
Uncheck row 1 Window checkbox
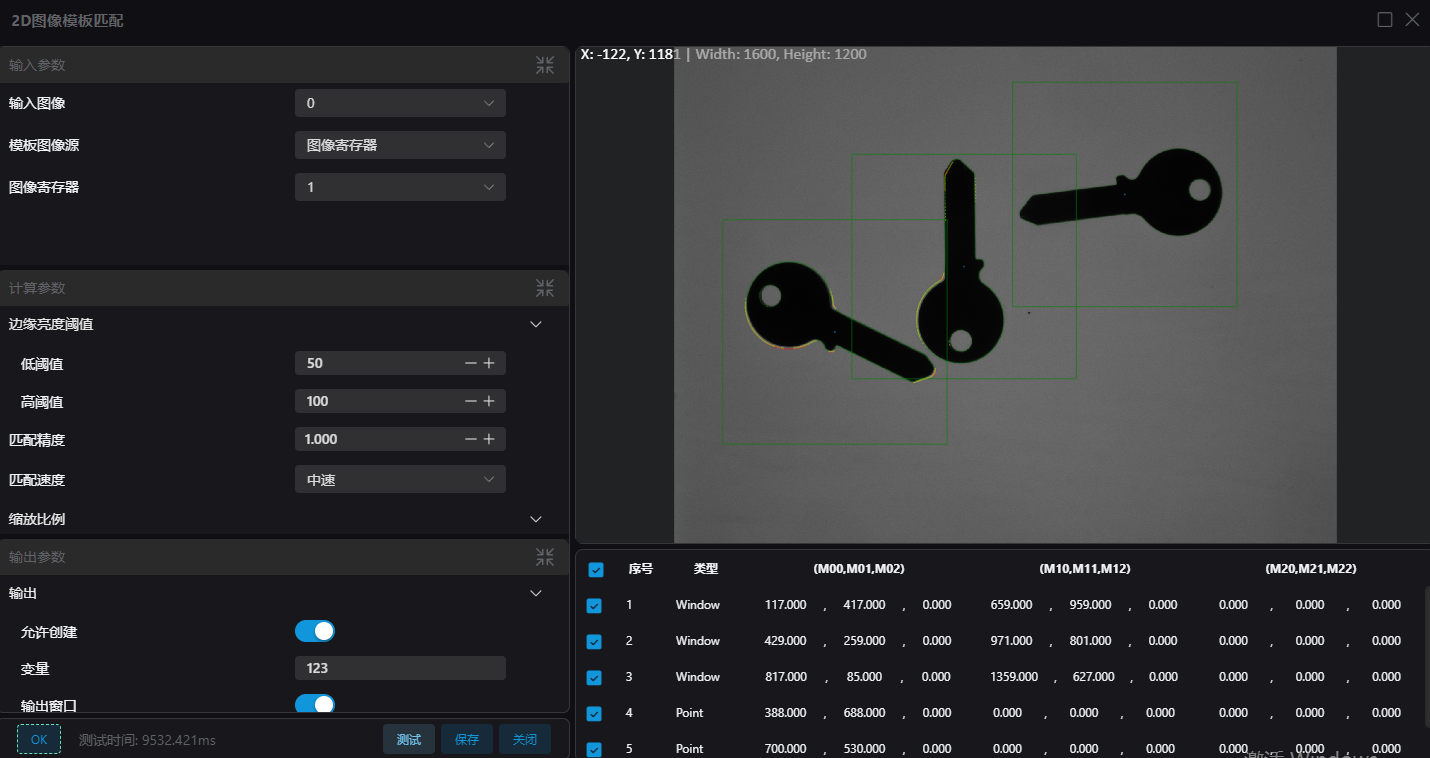[594, 606]
